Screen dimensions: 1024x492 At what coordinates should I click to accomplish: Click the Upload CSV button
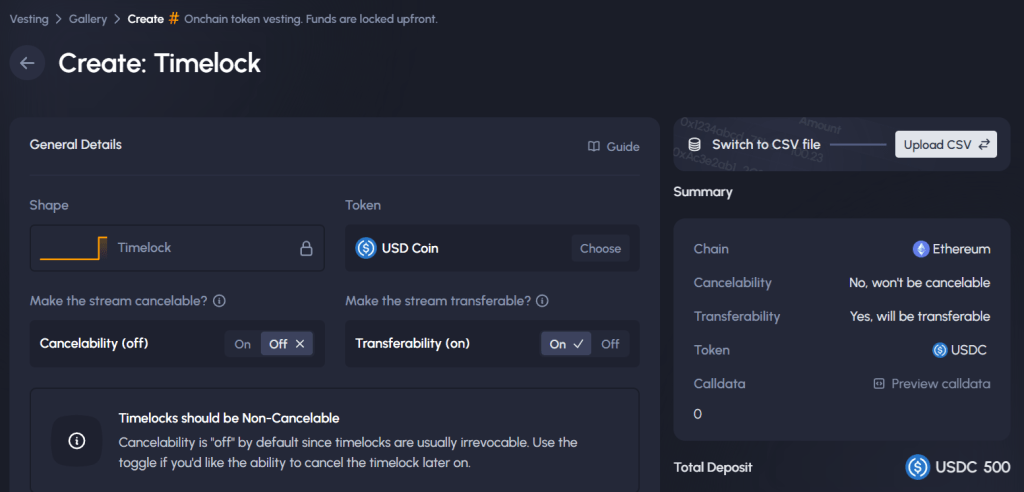pos(945,144)
